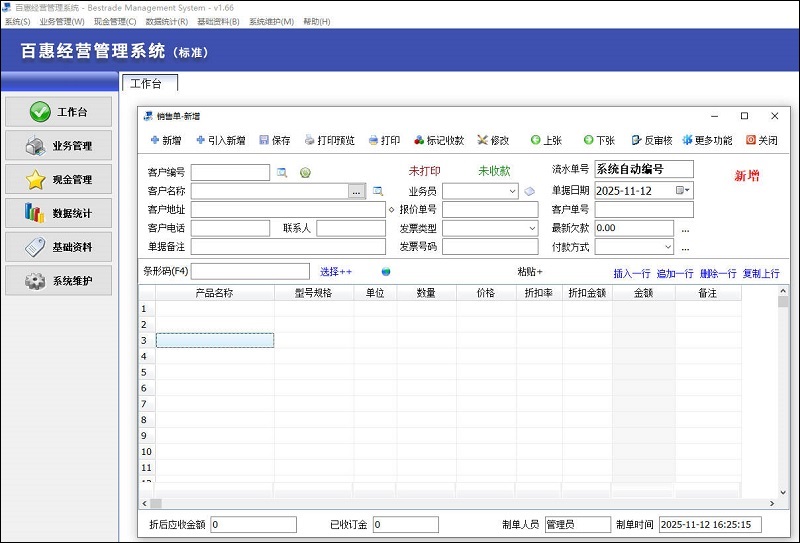Click the 关闭 toolbar button
This screenshot has width=800, height=543.
[x=762, y=140]
